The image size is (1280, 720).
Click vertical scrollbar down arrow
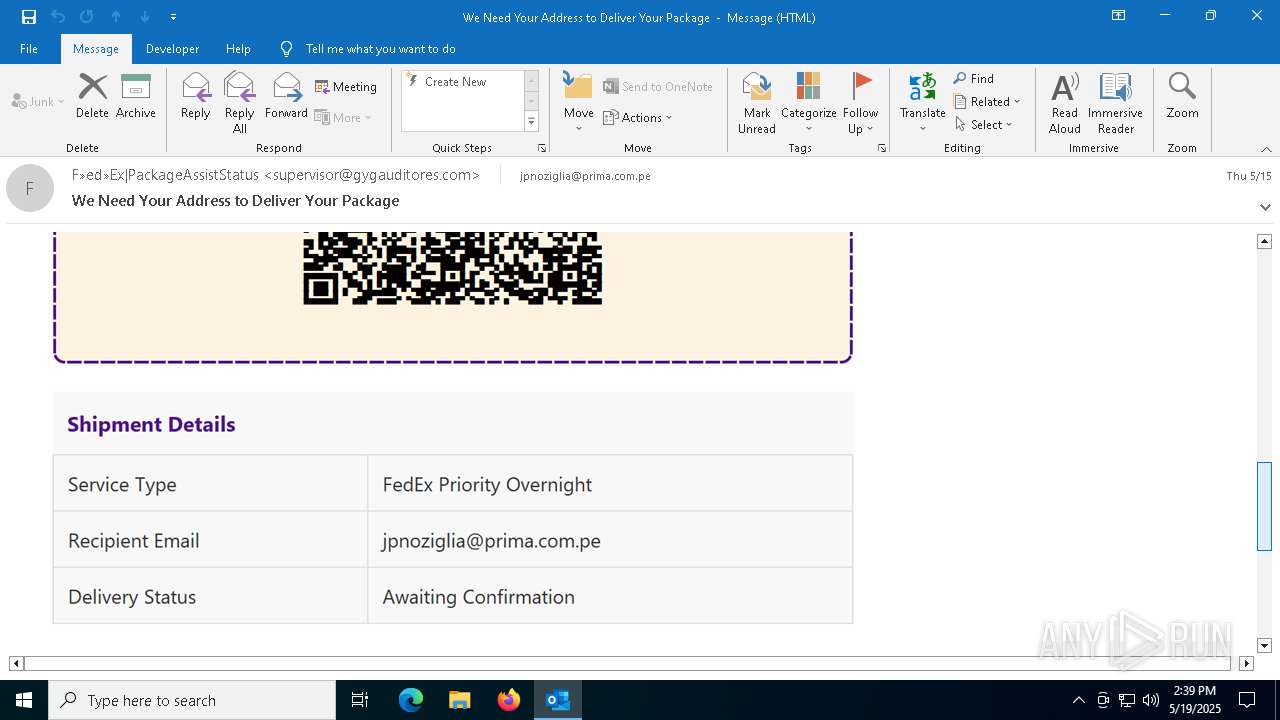point(1264,646)
